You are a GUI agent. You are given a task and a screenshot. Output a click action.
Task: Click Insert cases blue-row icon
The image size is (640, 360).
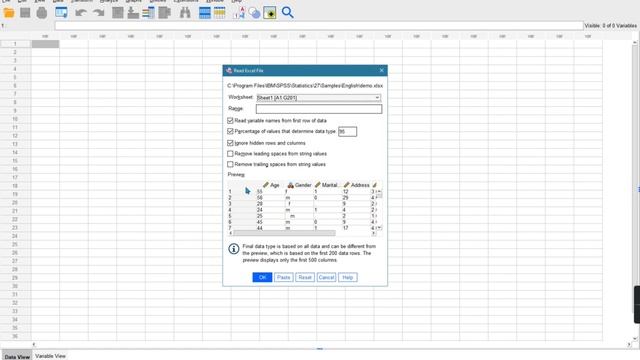click(x=204, y=13)
